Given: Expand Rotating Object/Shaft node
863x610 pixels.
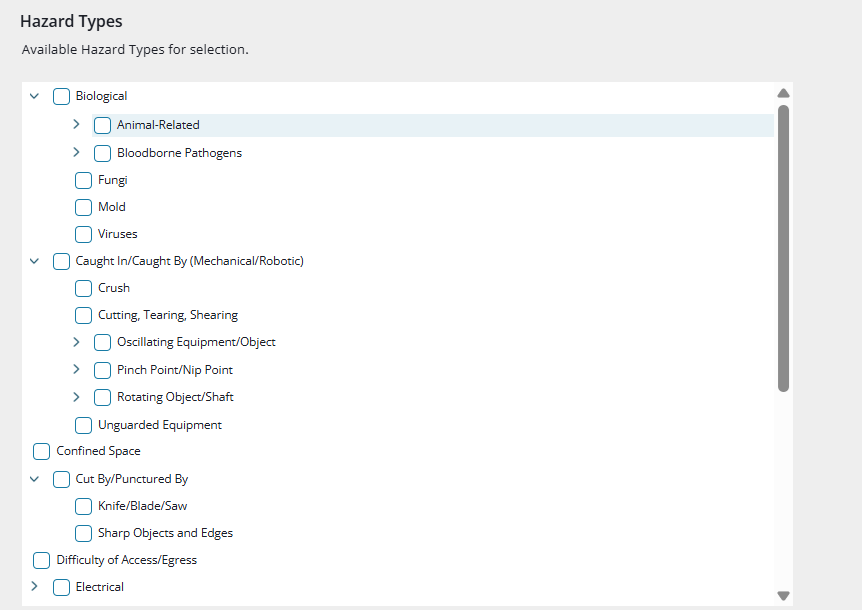Looking at the screenshot, I should click(76, 397).
